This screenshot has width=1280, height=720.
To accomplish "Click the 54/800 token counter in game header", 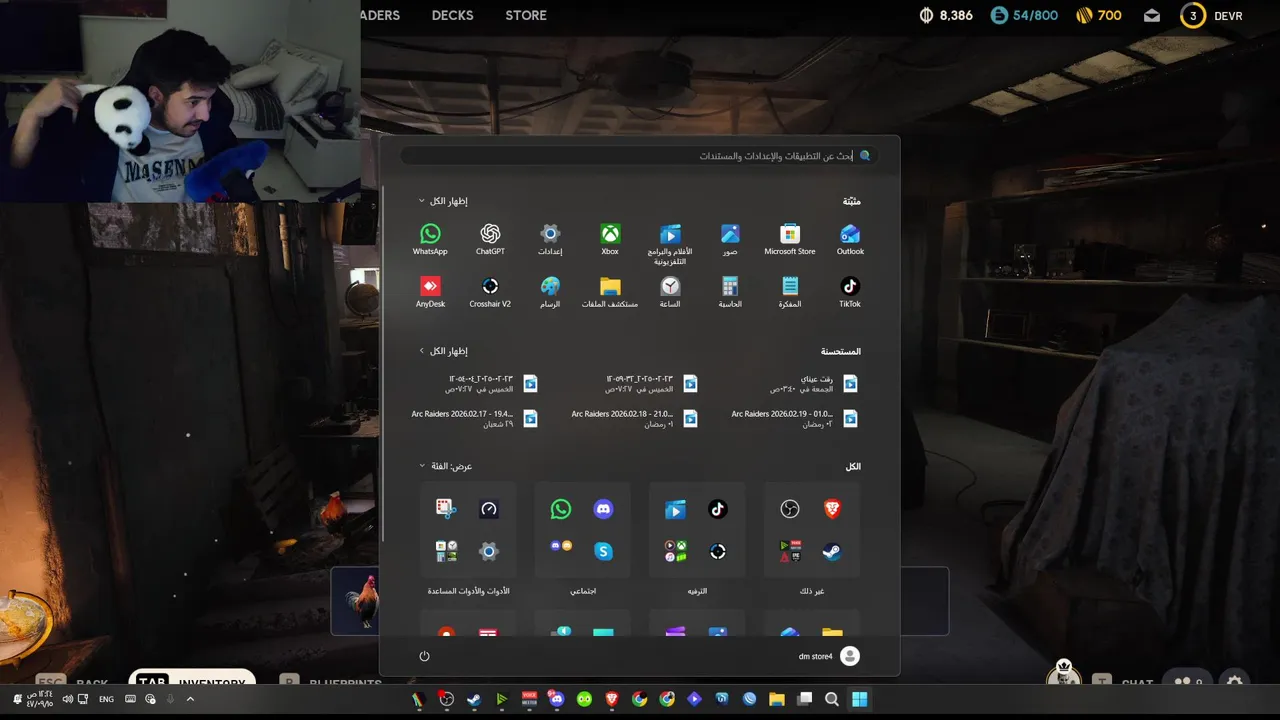I will pyautogui.click(x=1024, y=15).
